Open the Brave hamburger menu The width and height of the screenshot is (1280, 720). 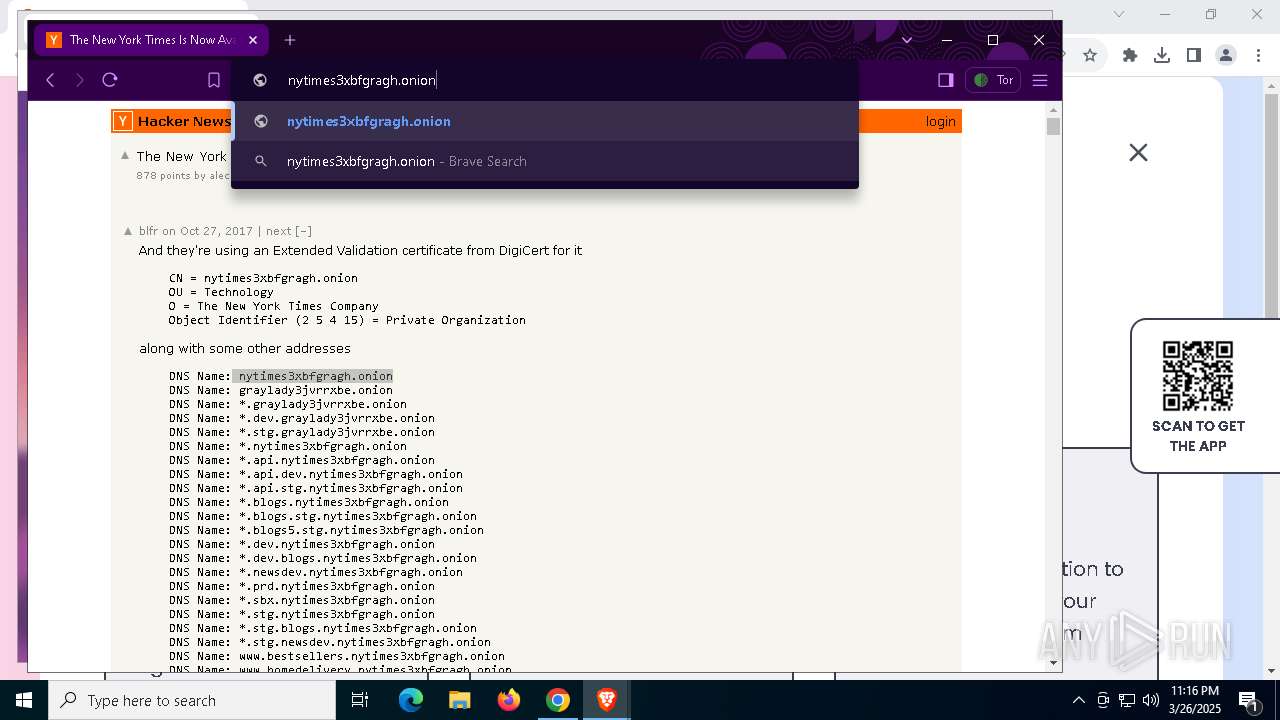tap(1040, 80)
